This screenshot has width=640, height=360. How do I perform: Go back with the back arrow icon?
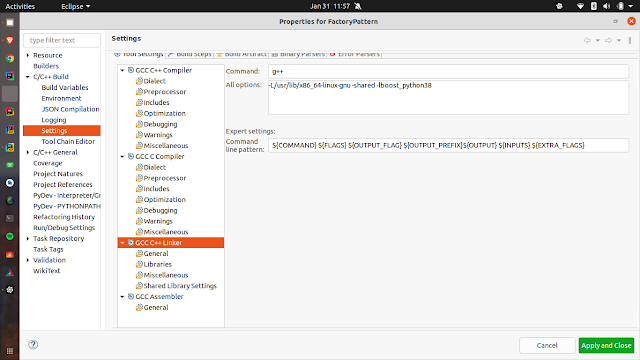pyautogui.click(x=587, y=40)
